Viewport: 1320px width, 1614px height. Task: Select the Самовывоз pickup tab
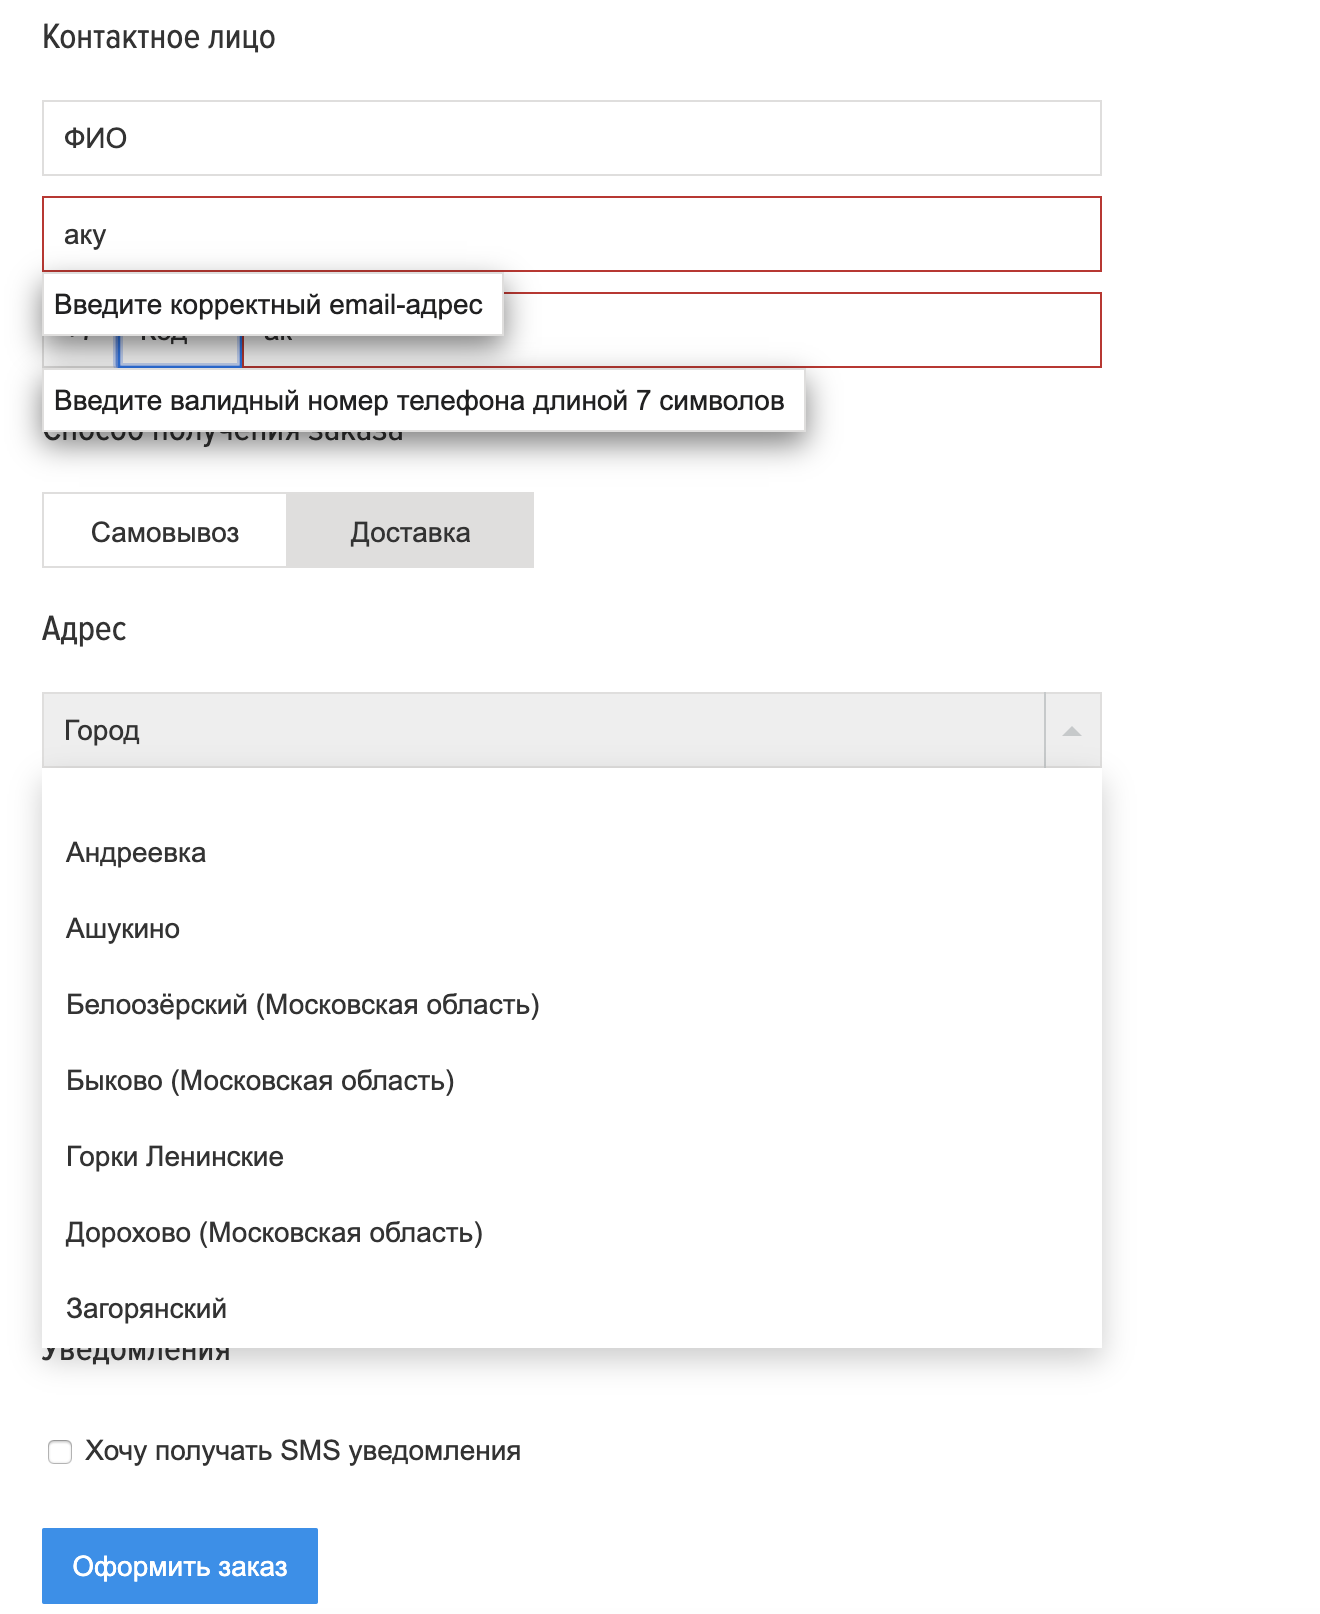(165, 531)
